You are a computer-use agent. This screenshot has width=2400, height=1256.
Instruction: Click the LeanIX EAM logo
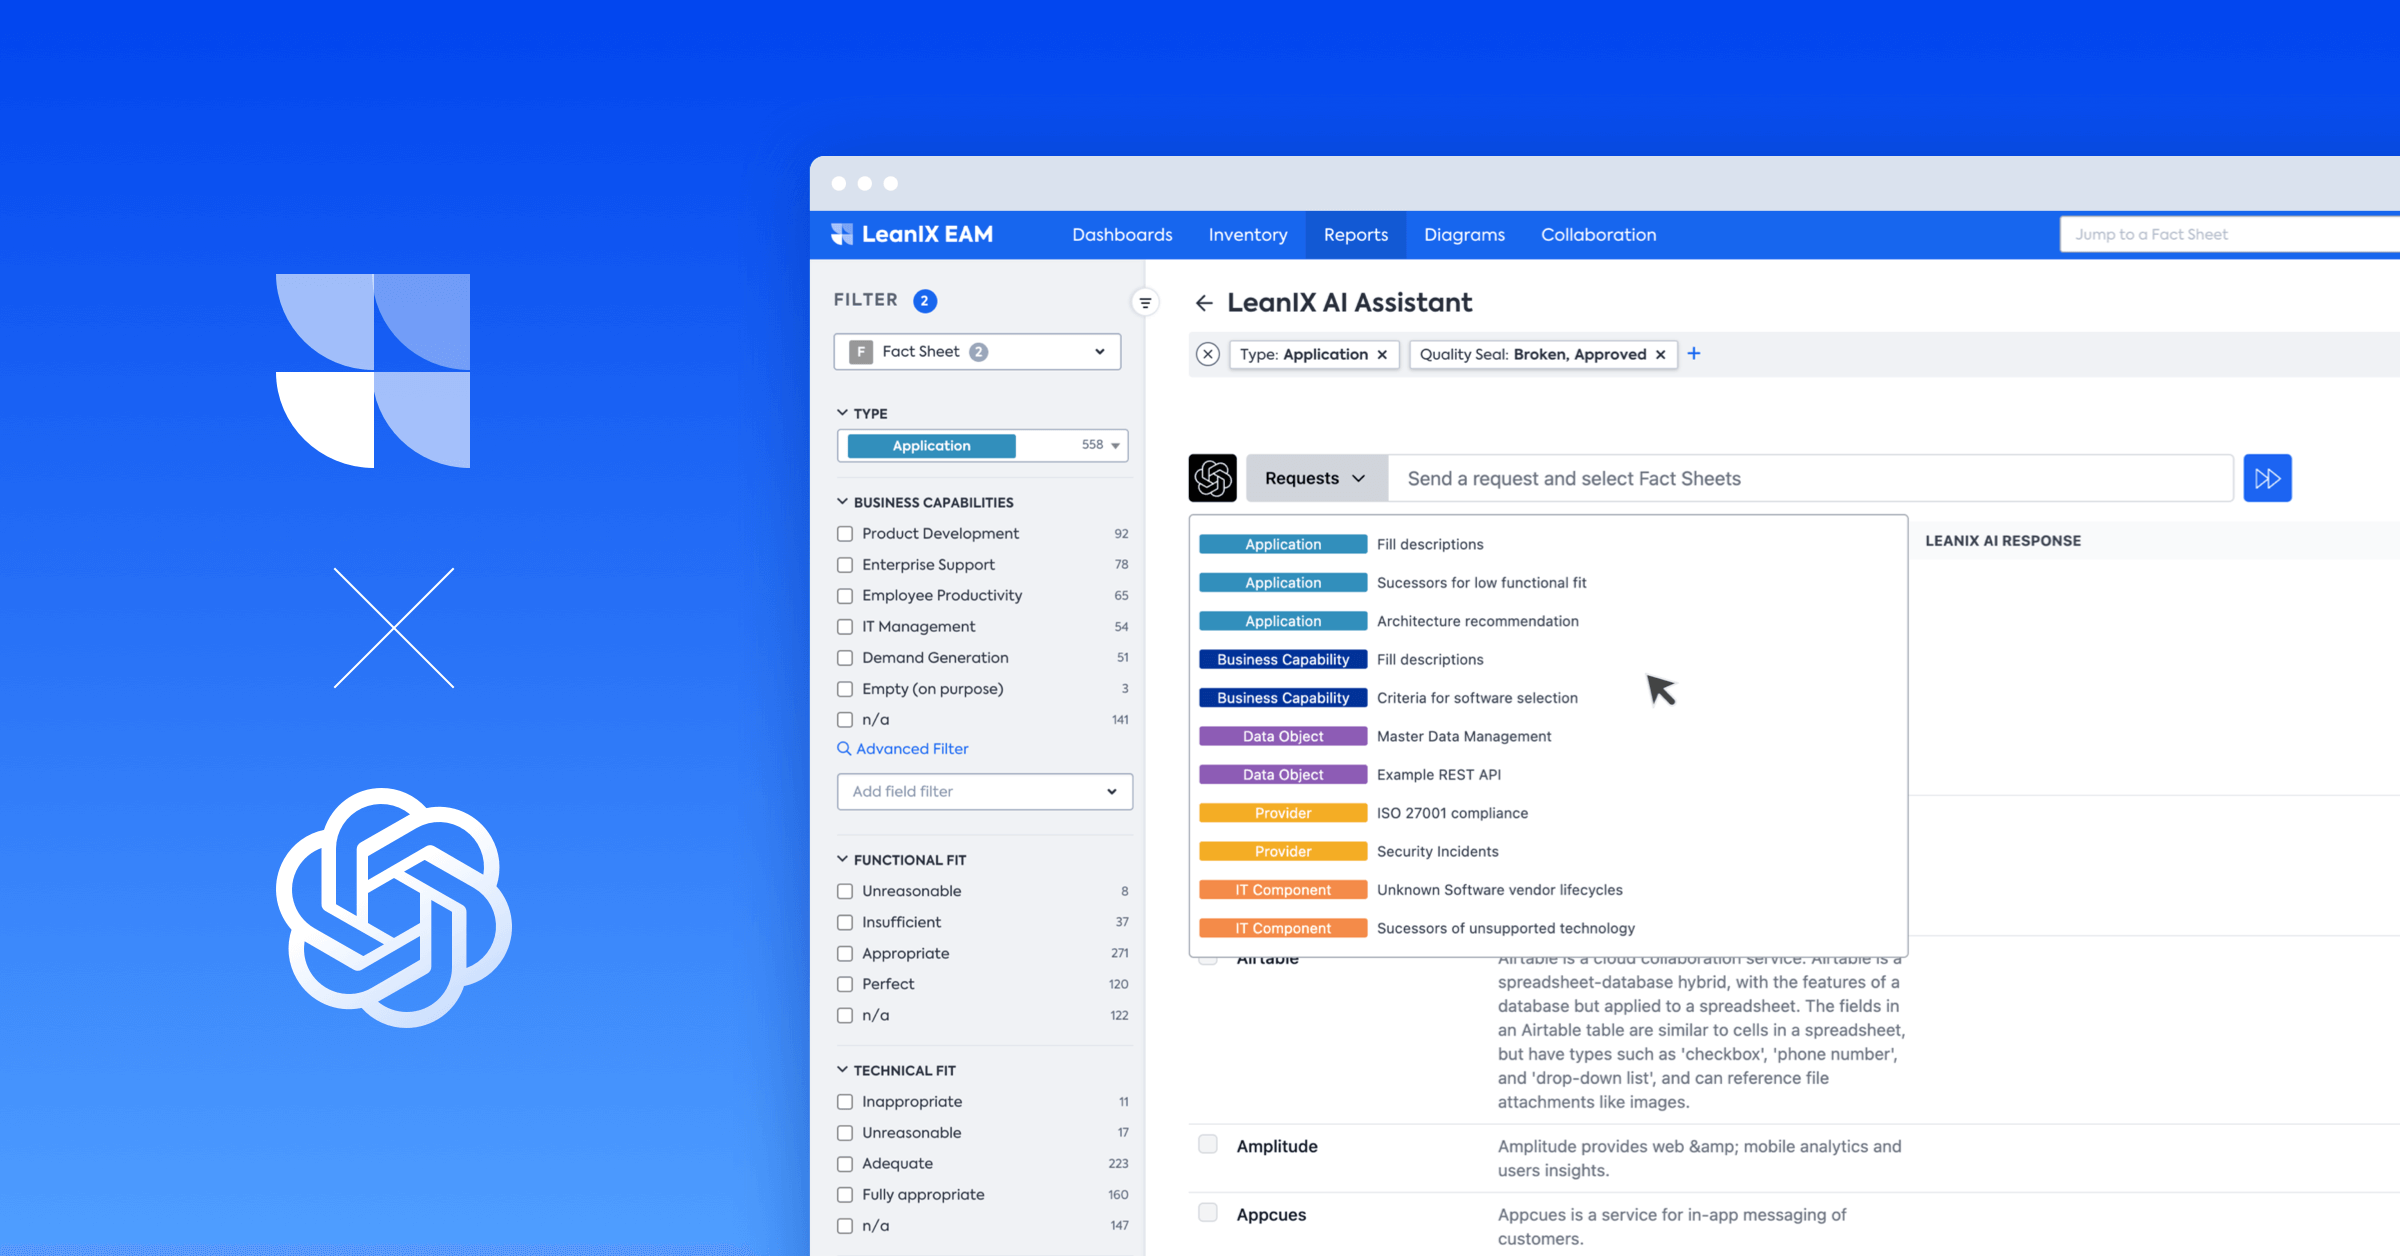pos(910,234)
